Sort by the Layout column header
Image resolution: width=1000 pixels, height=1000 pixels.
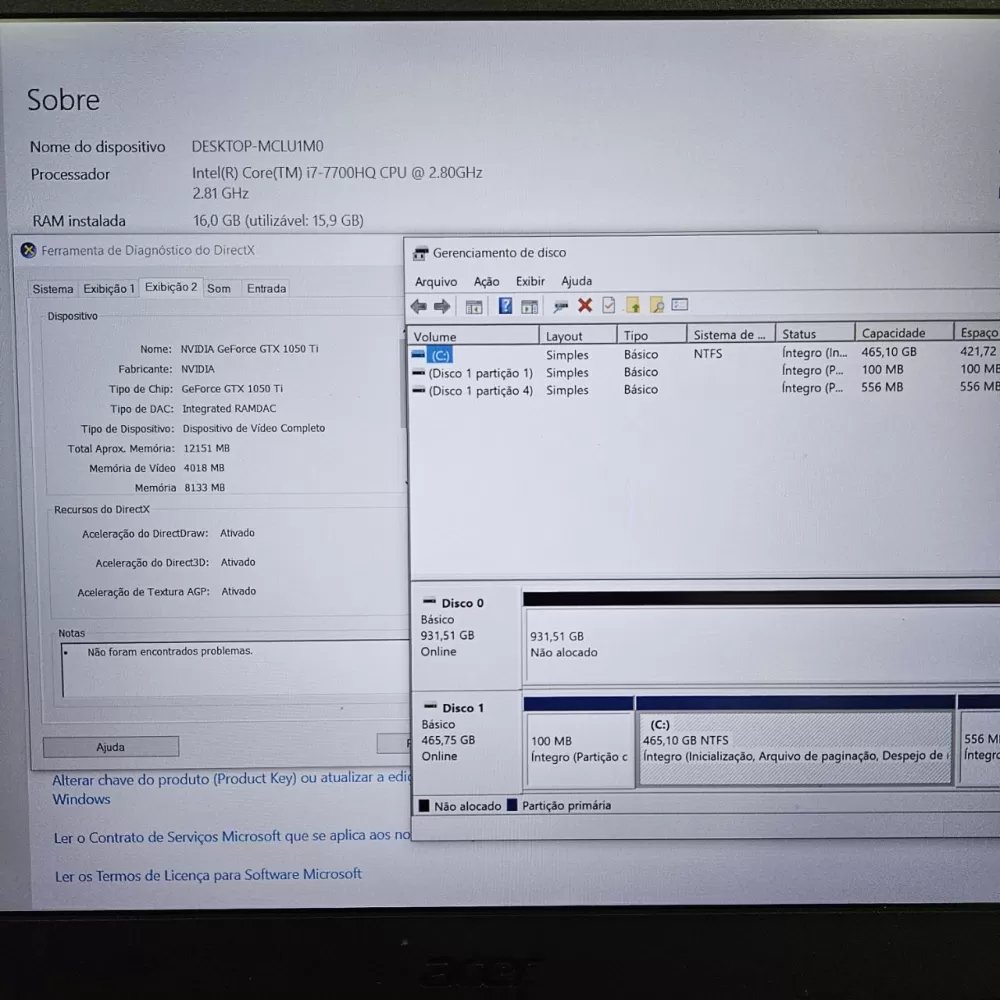tap(578, 335)
